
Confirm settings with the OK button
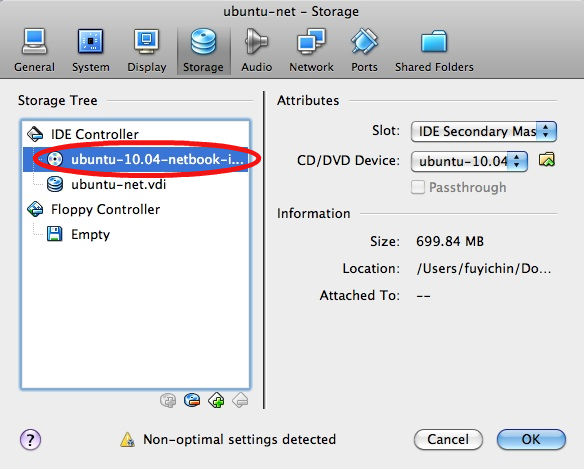click(x=531, y=440)
